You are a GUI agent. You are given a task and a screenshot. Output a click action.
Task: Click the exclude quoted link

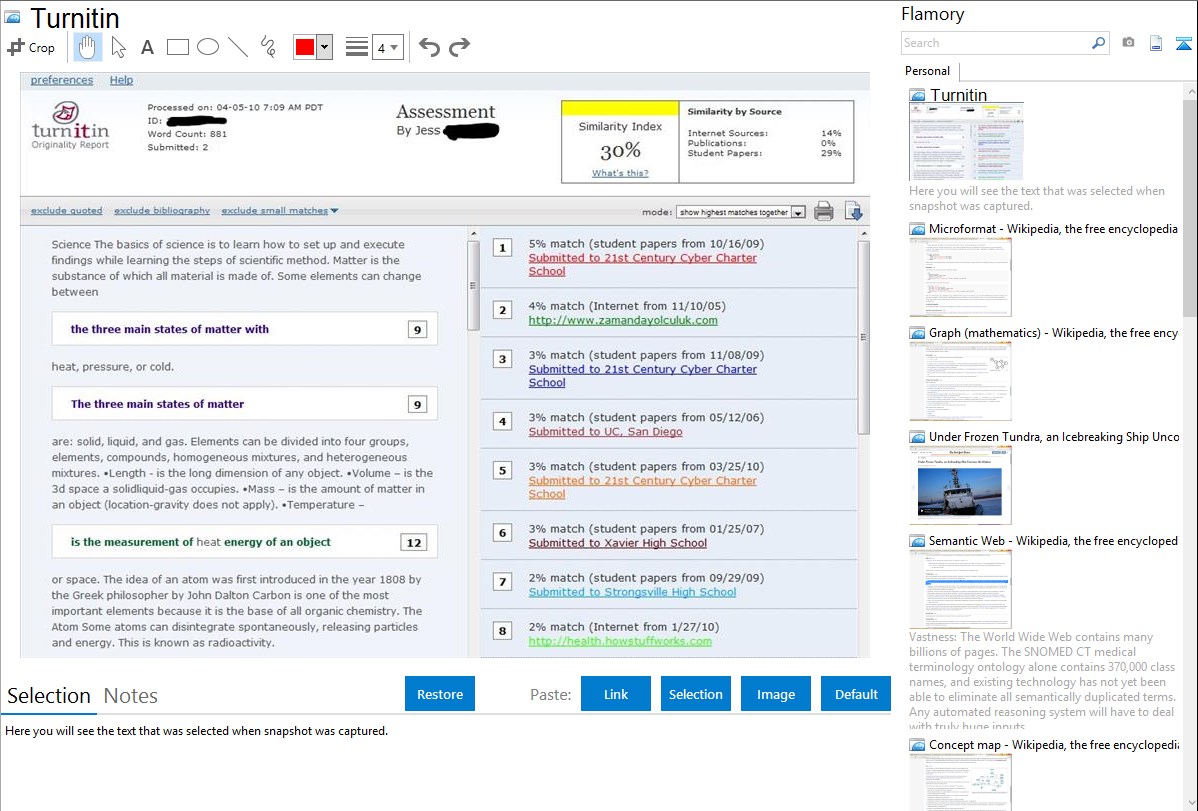pos(66,210)
